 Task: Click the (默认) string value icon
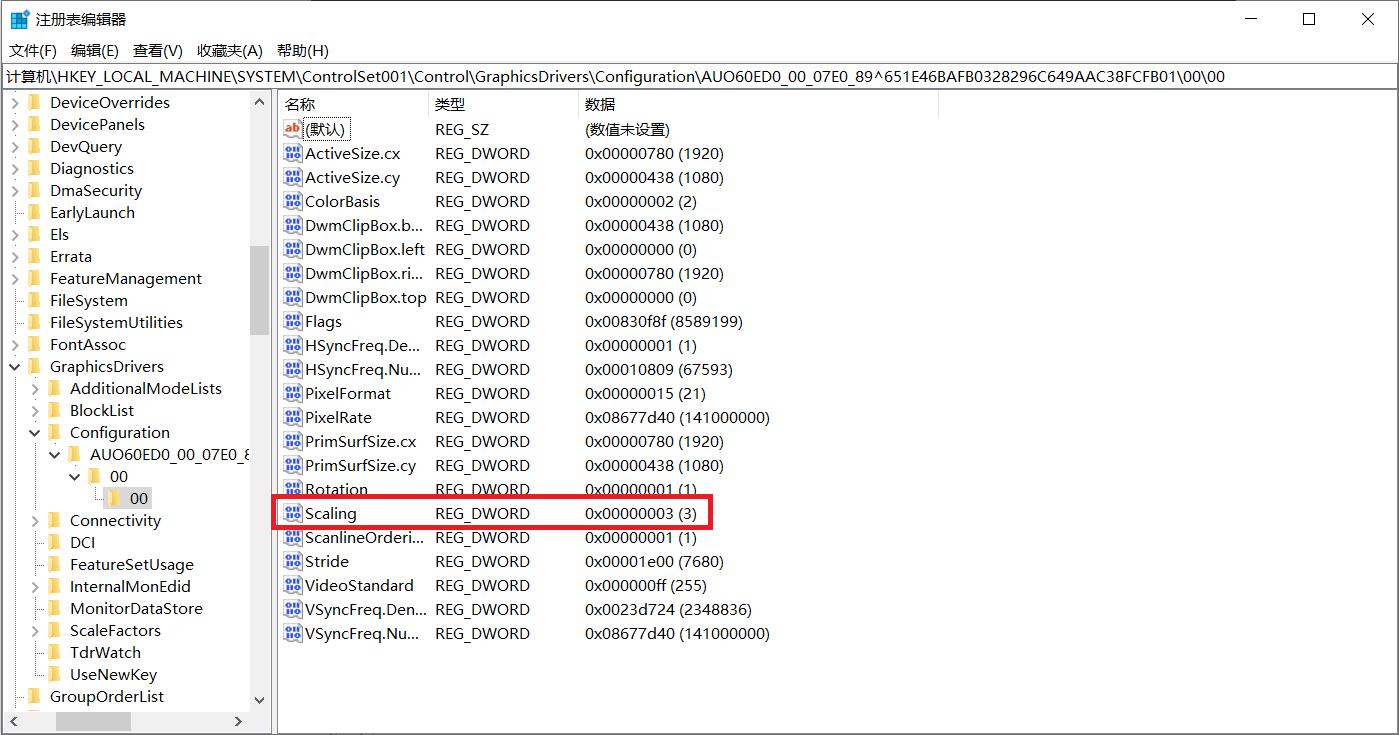tap(293, 129)
